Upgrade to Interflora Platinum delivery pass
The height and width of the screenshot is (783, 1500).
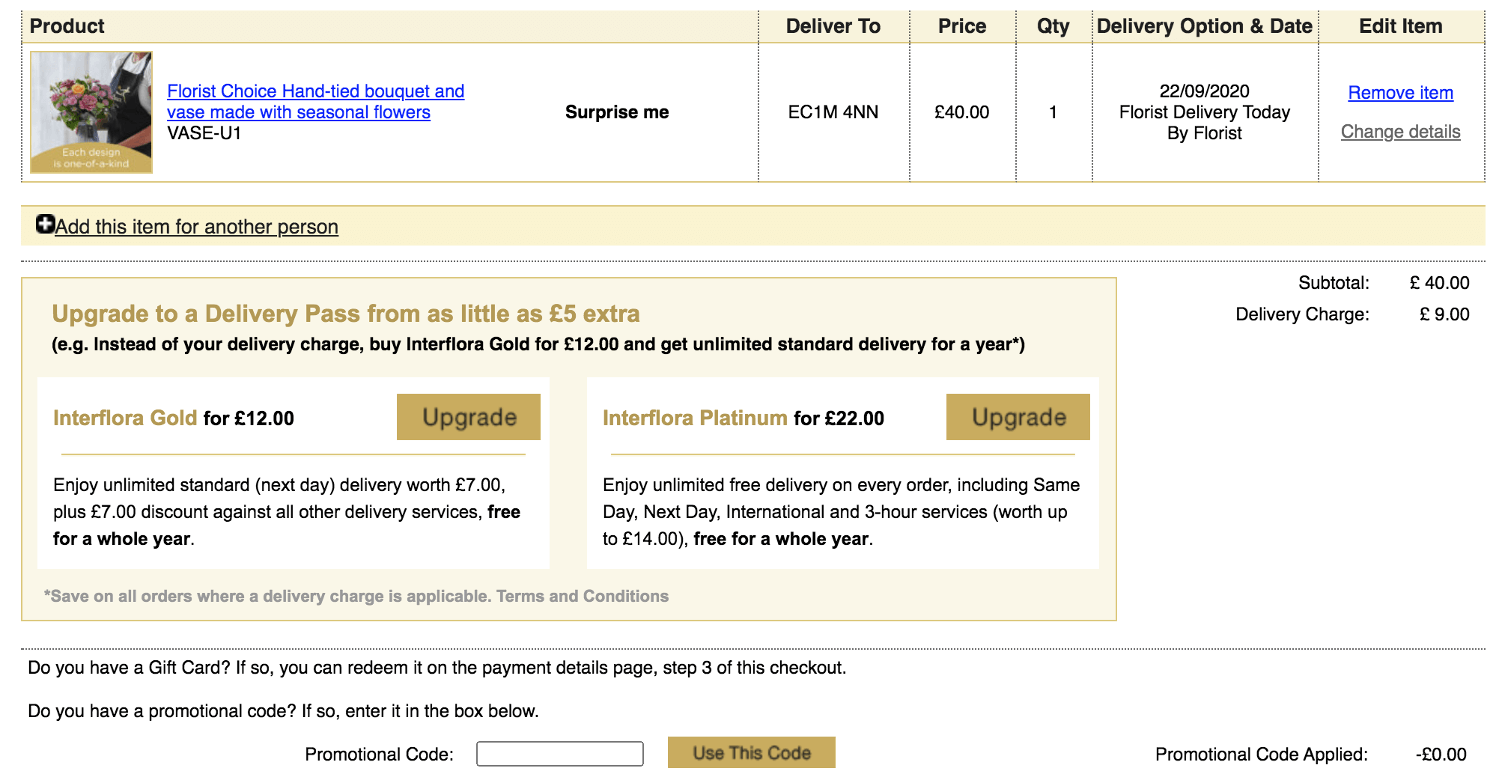(1018, 417)
